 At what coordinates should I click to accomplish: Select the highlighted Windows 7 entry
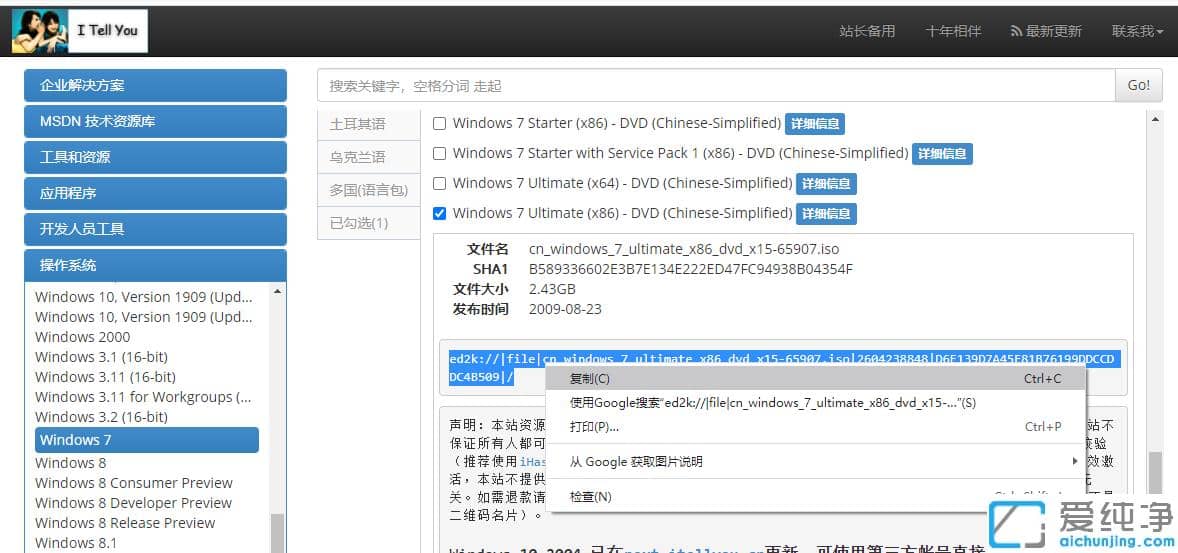(x=147, y=440)
